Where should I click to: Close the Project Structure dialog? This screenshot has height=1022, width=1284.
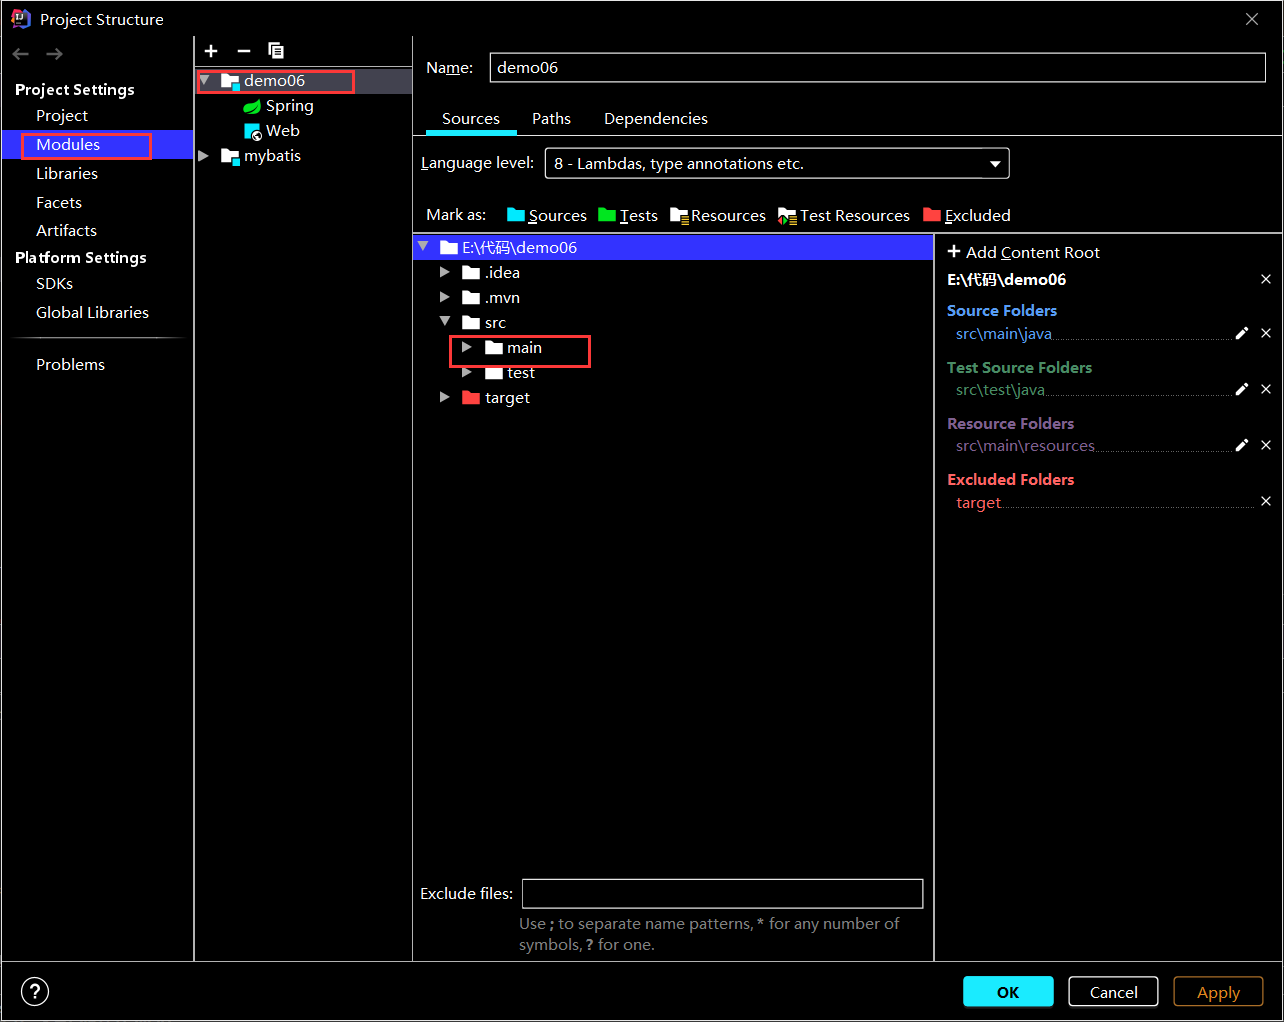coord(1252,19)
